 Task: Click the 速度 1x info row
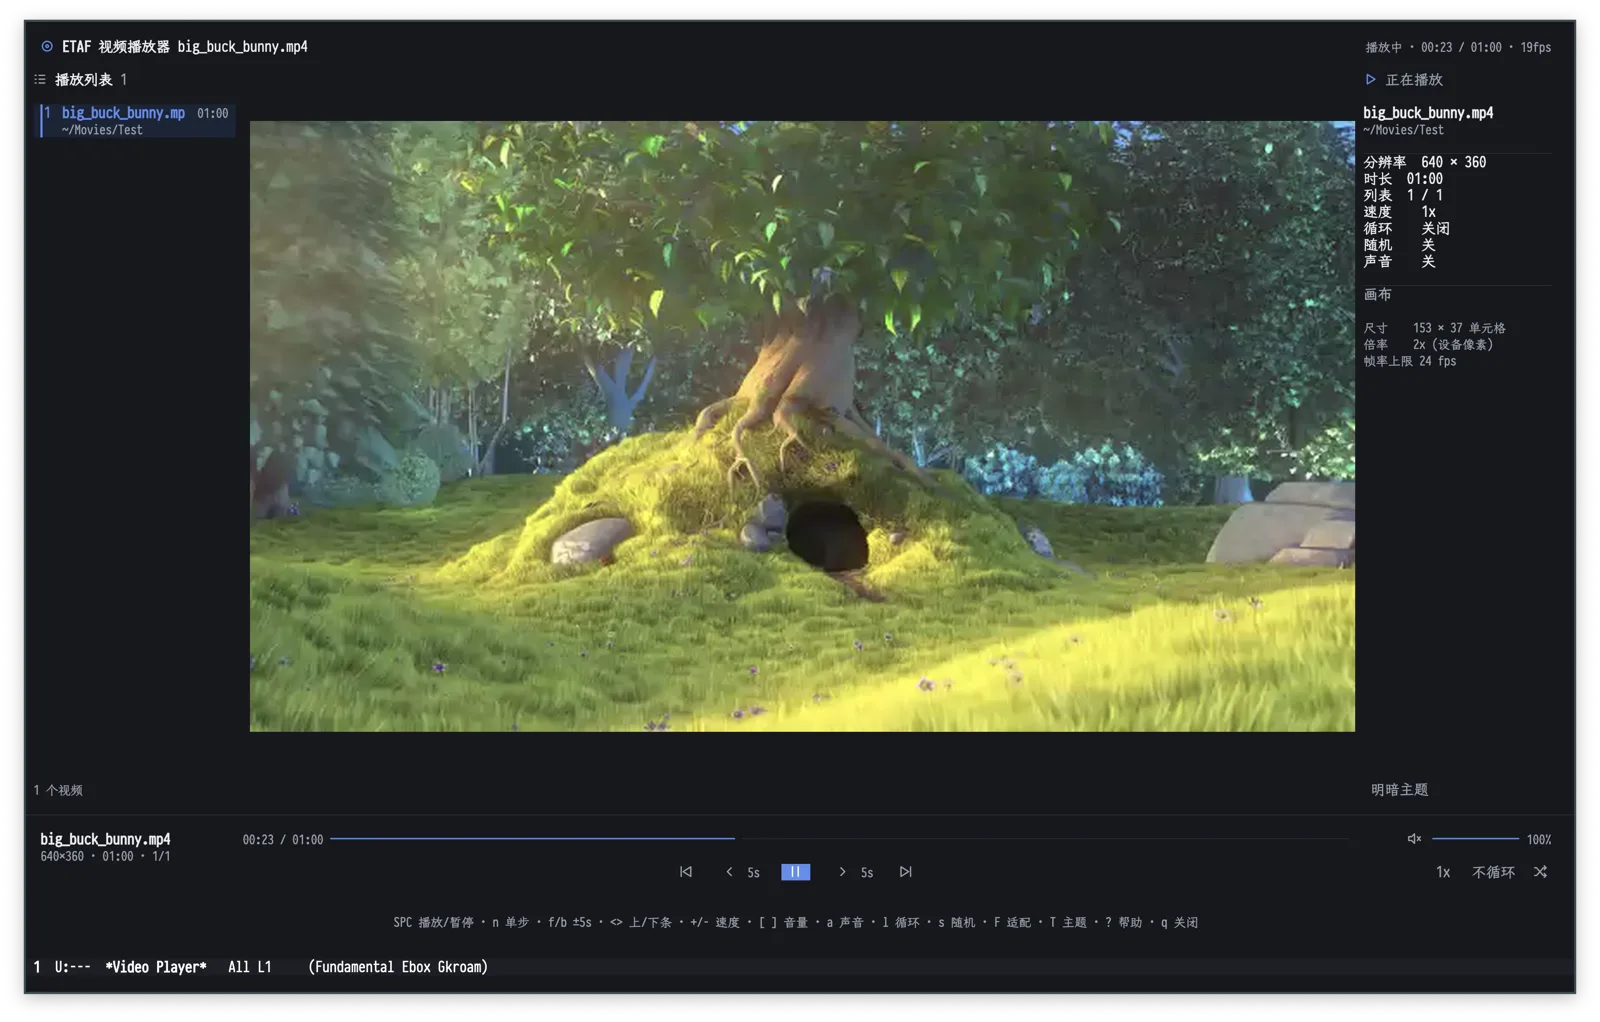[1400, 212]
